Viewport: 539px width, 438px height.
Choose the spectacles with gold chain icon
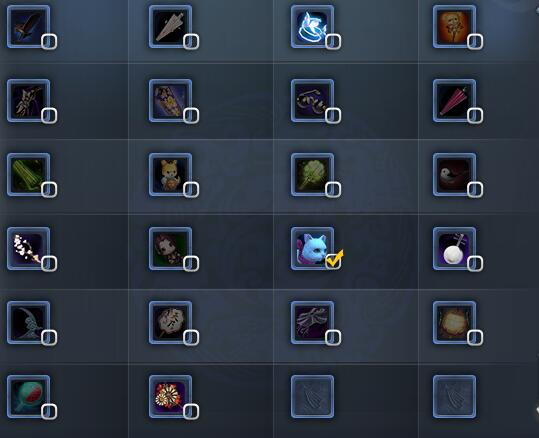[312, 101]
